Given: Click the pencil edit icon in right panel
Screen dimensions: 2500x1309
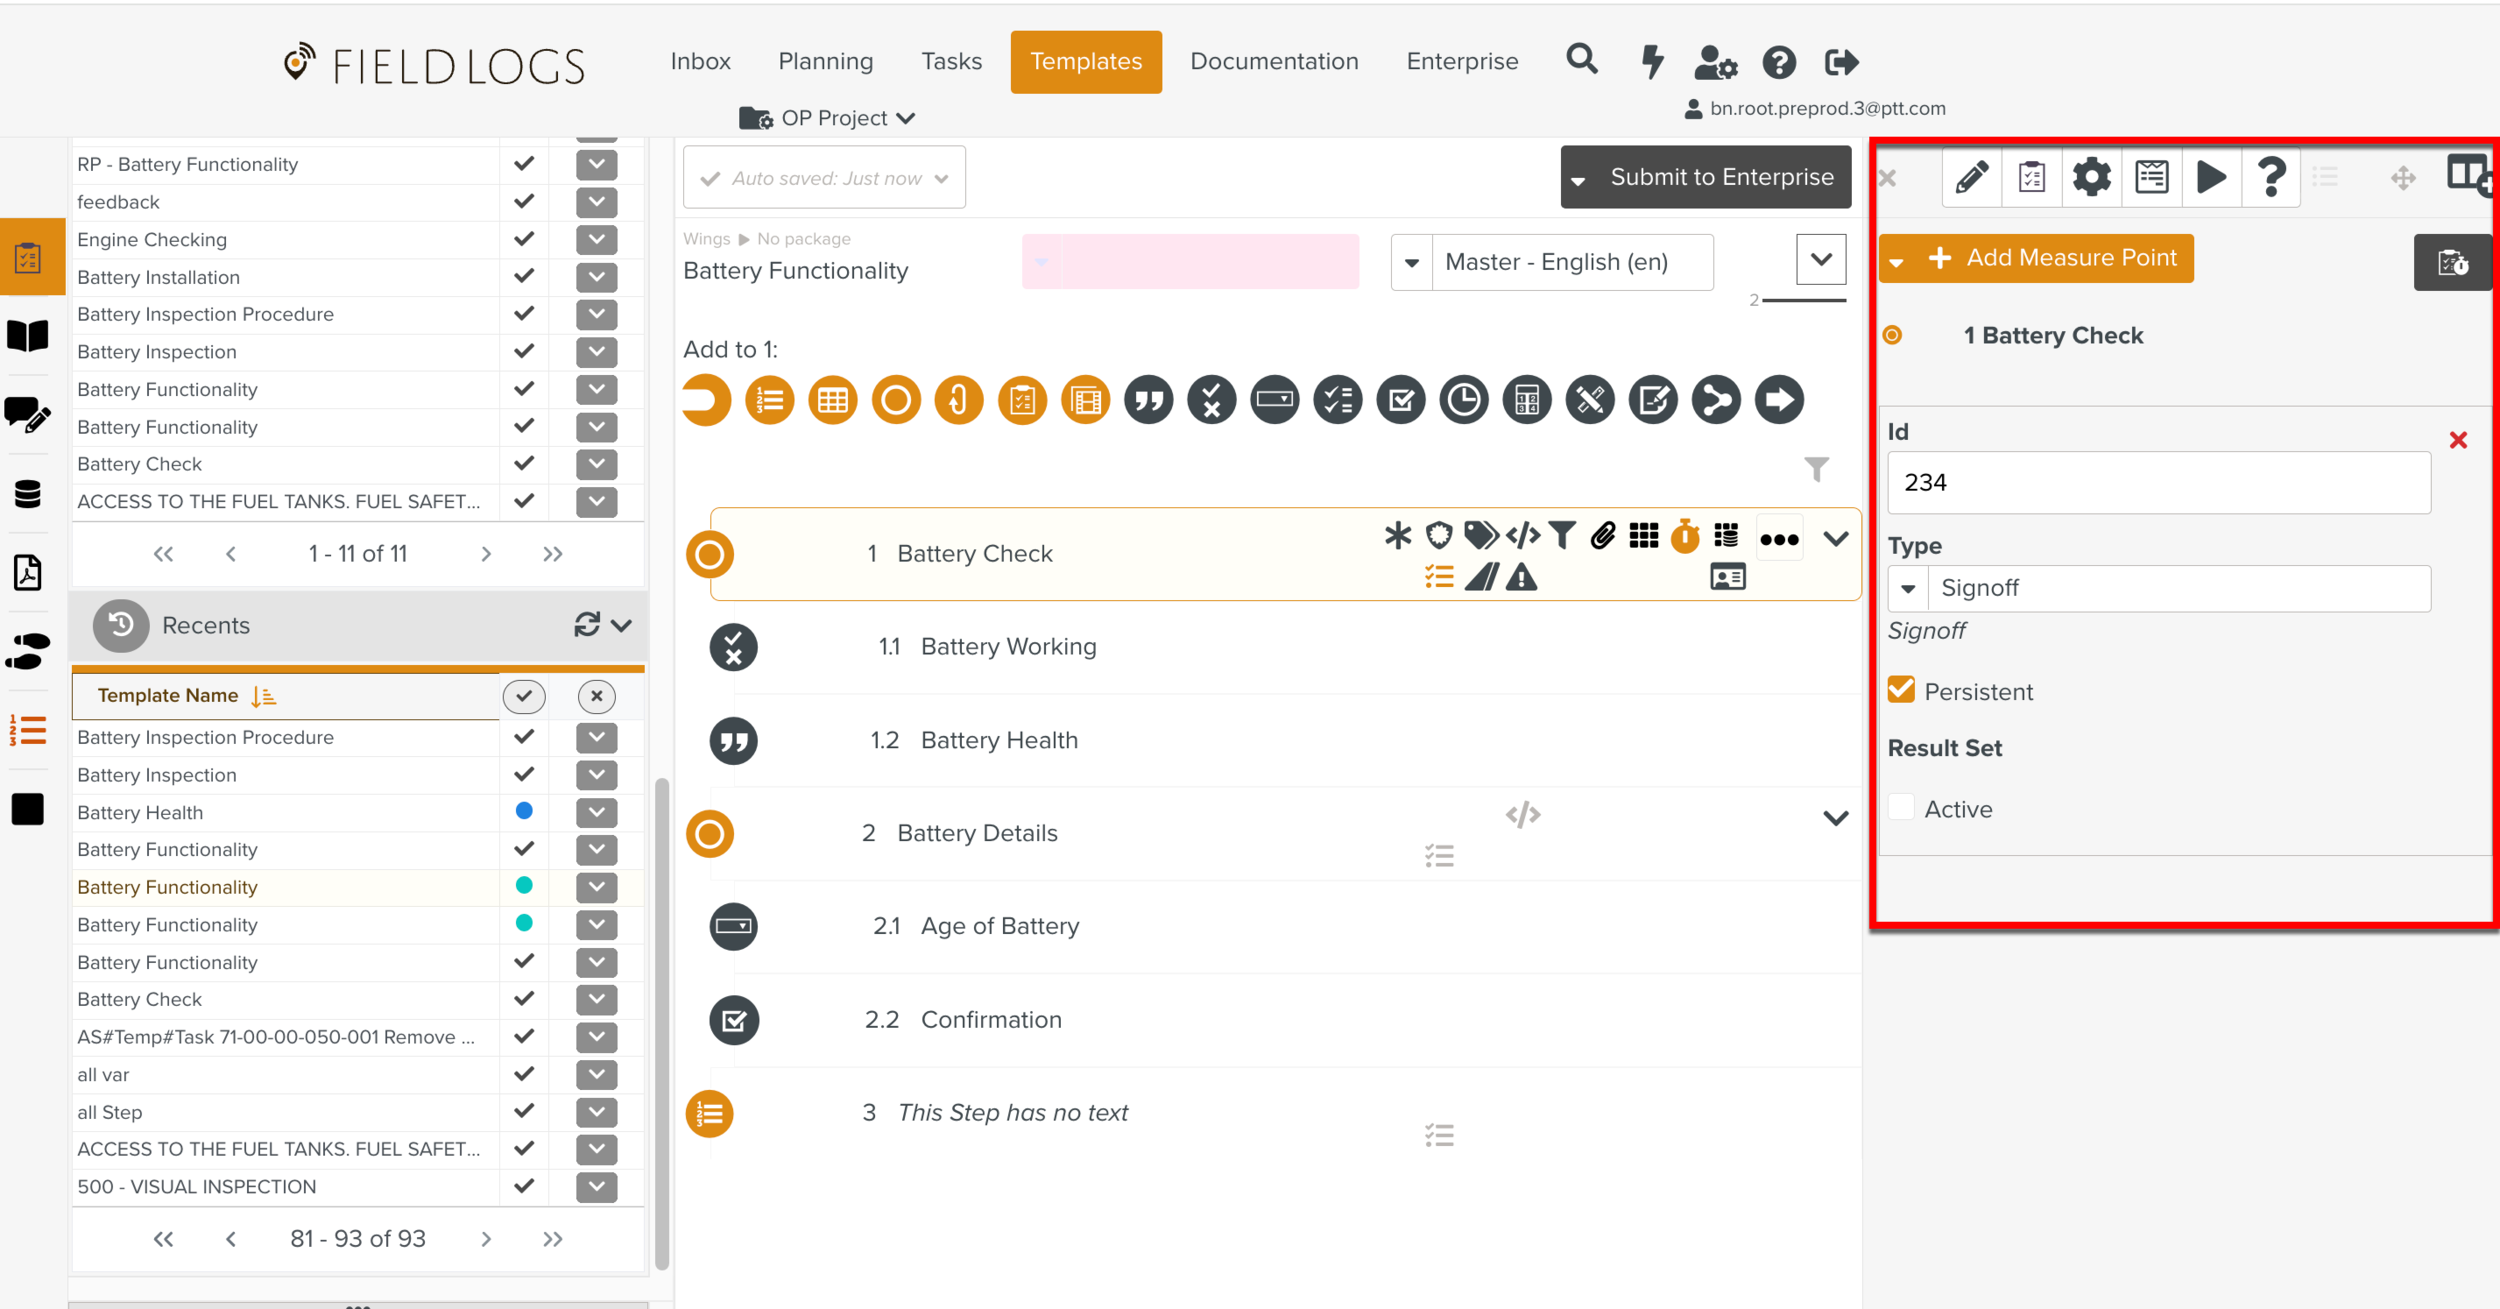Looking at the screenshot, I should point(1971,178).
